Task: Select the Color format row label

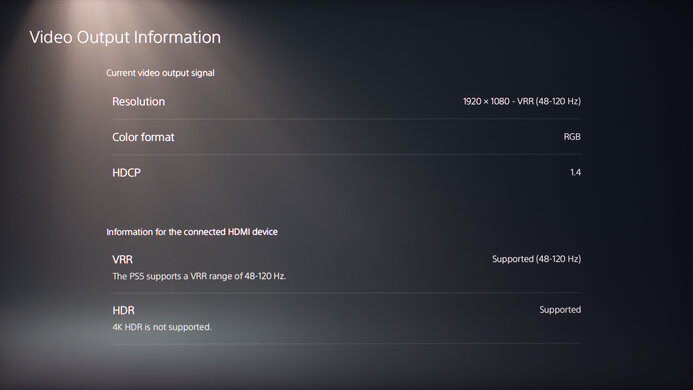Action: [x=143, y=137]
